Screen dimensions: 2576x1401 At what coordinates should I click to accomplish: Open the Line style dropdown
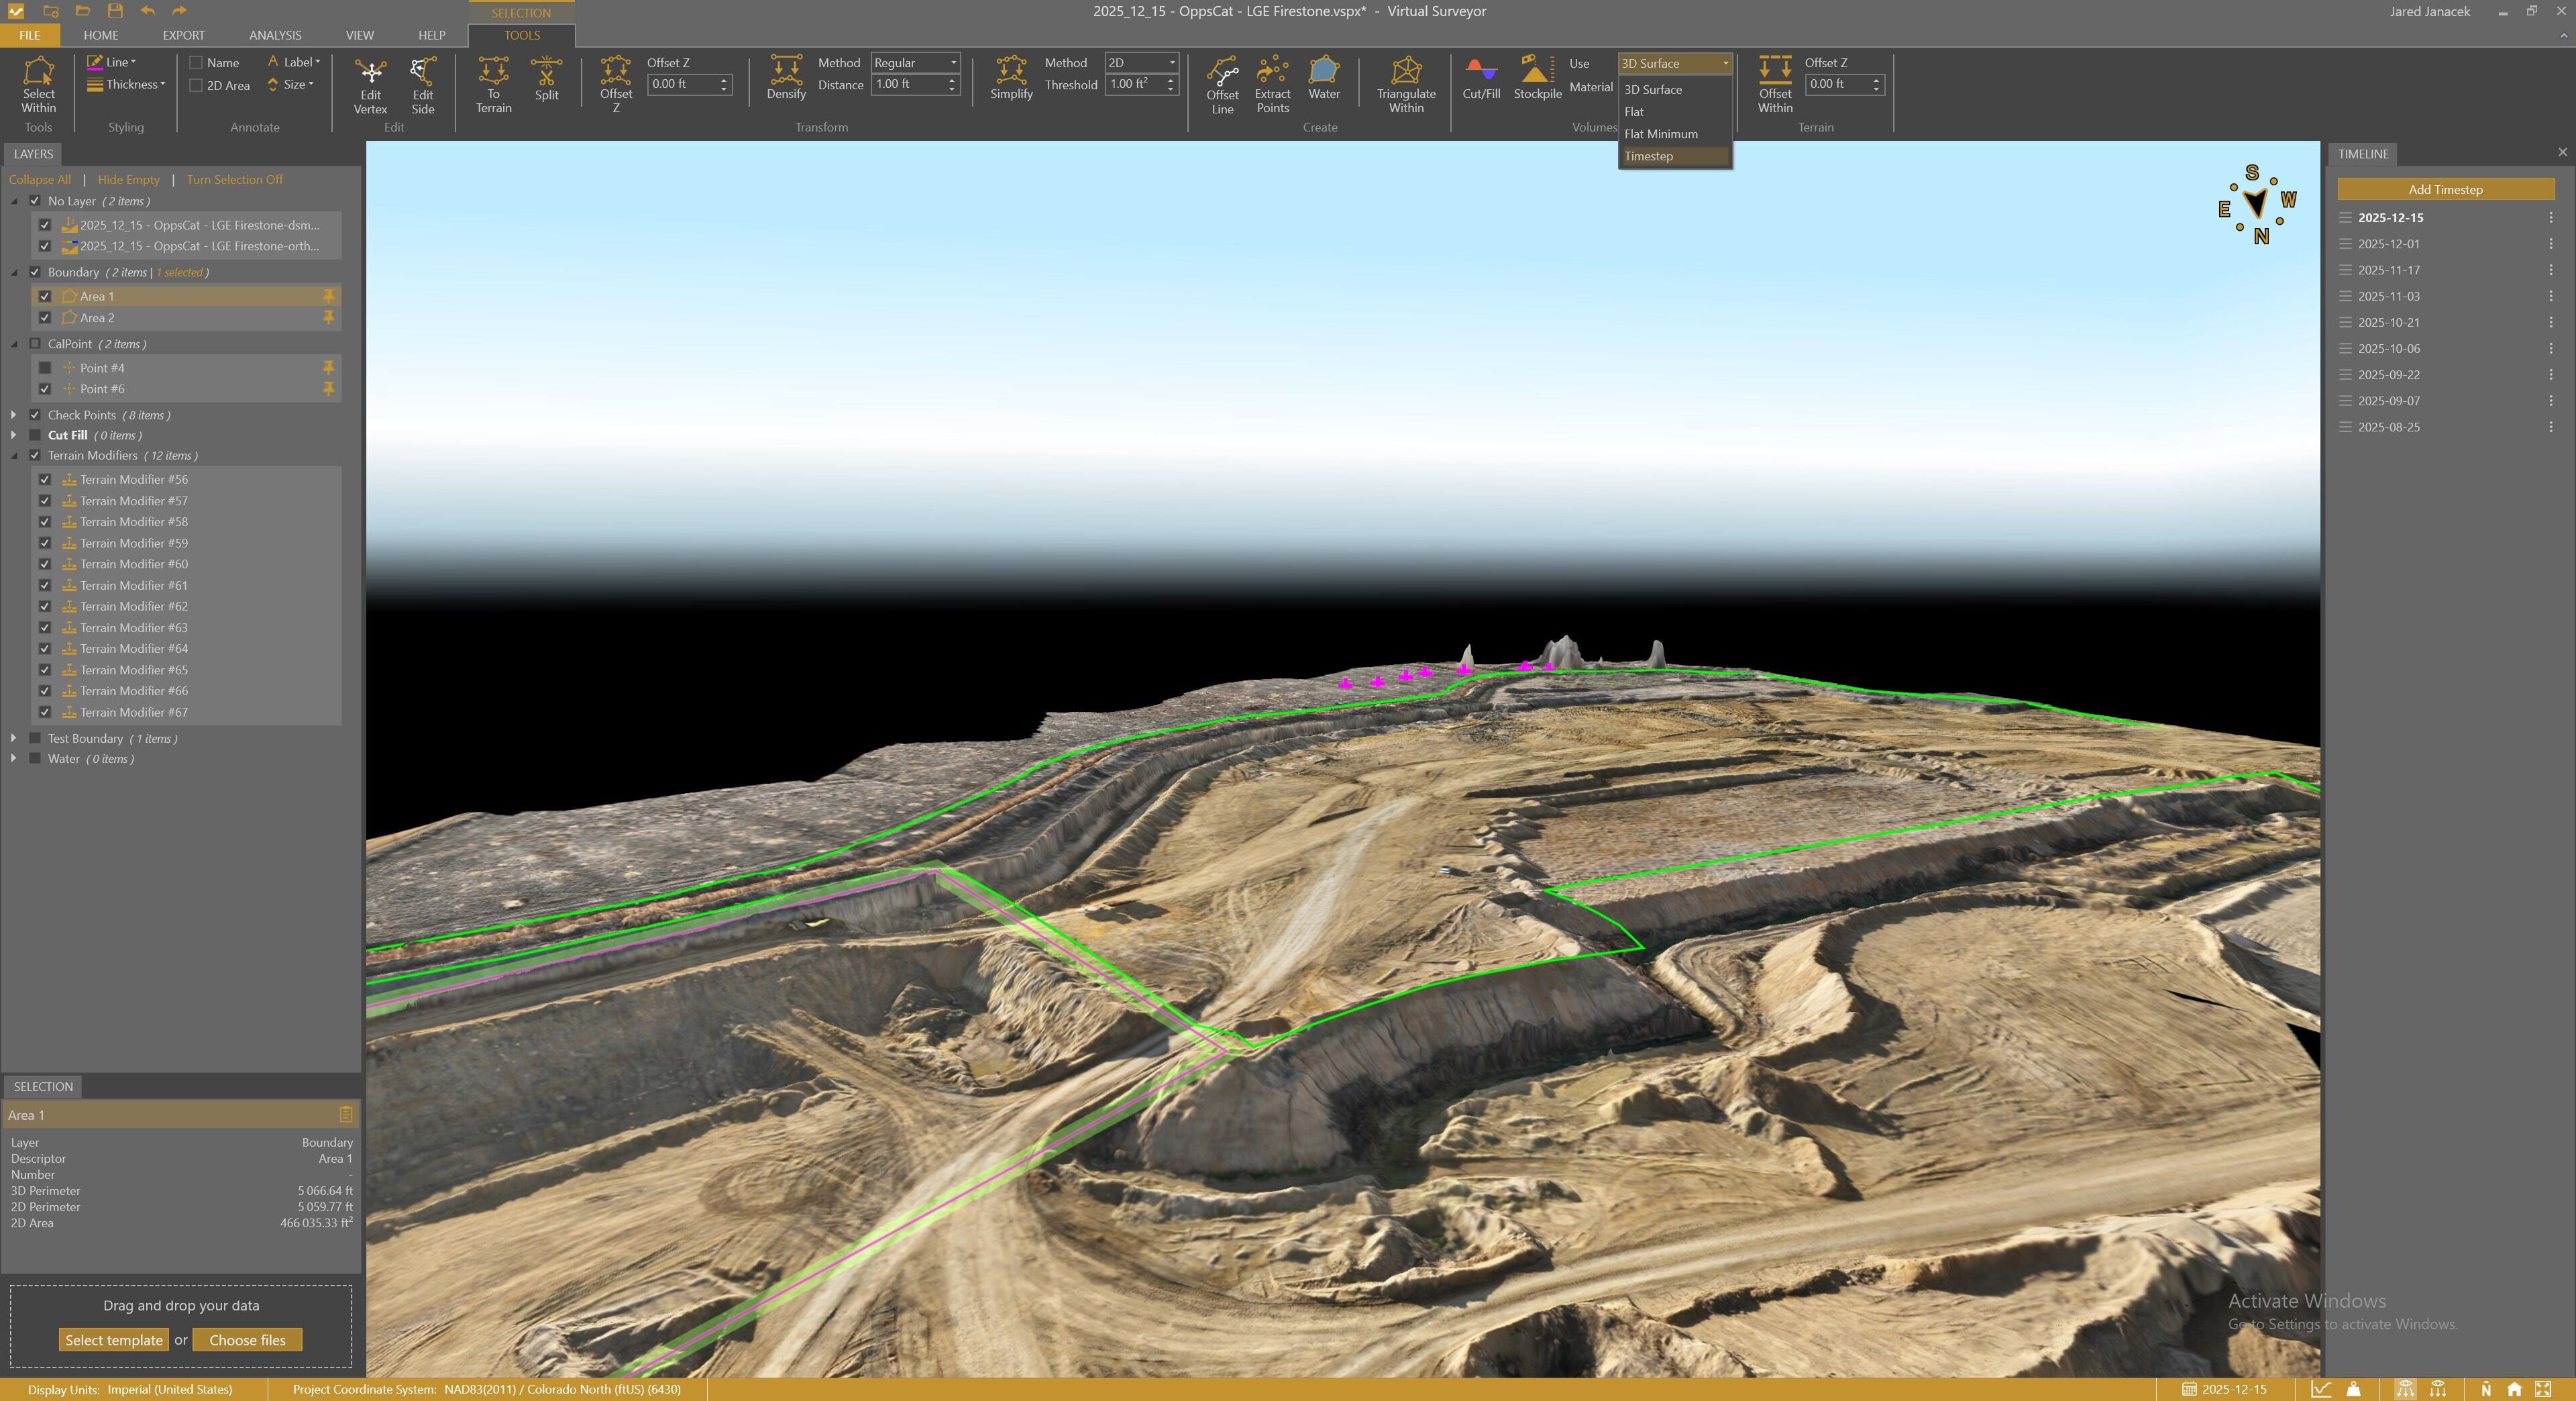[112, 62]
